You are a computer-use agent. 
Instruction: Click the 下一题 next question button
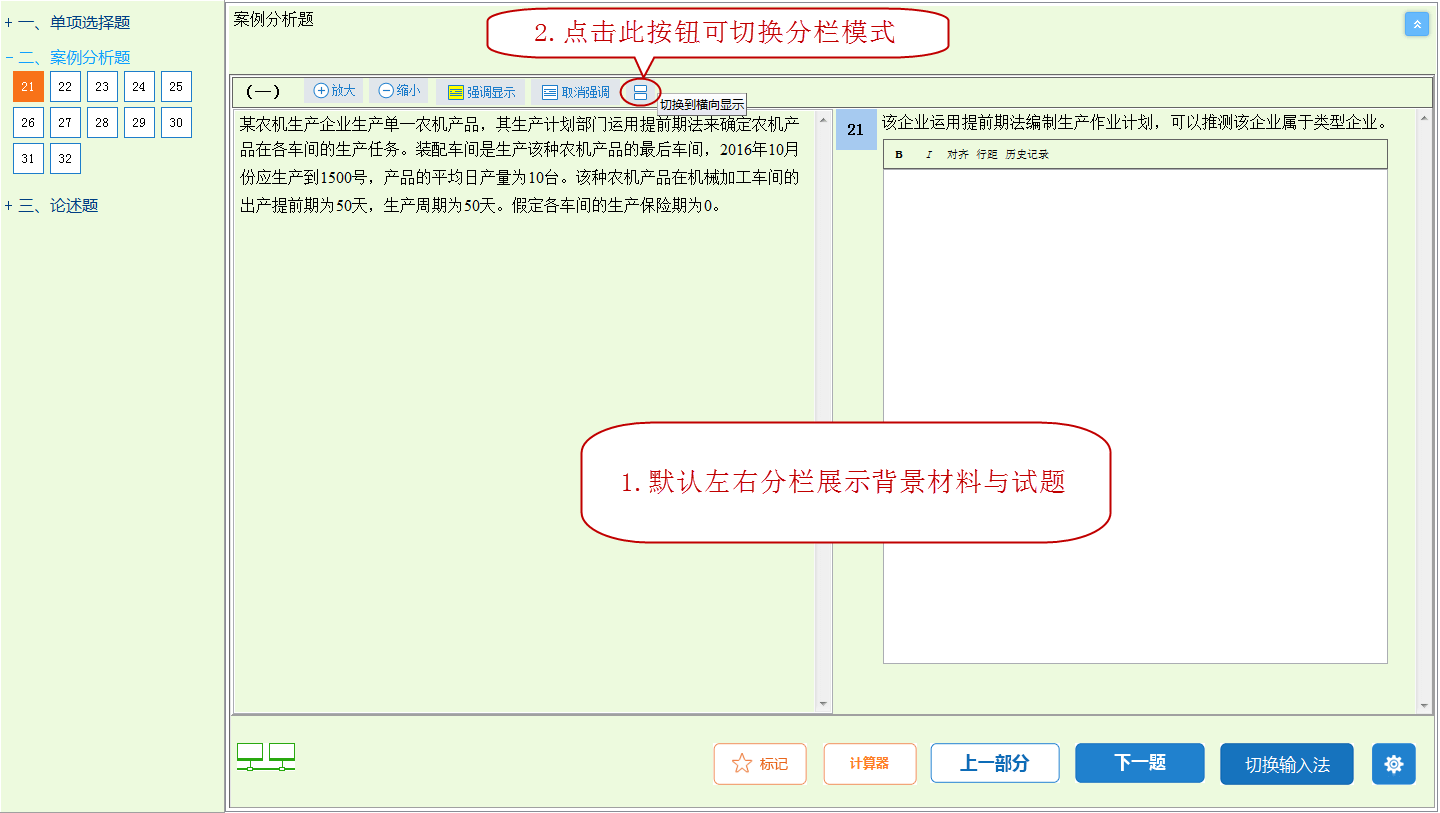(1139, 762)
